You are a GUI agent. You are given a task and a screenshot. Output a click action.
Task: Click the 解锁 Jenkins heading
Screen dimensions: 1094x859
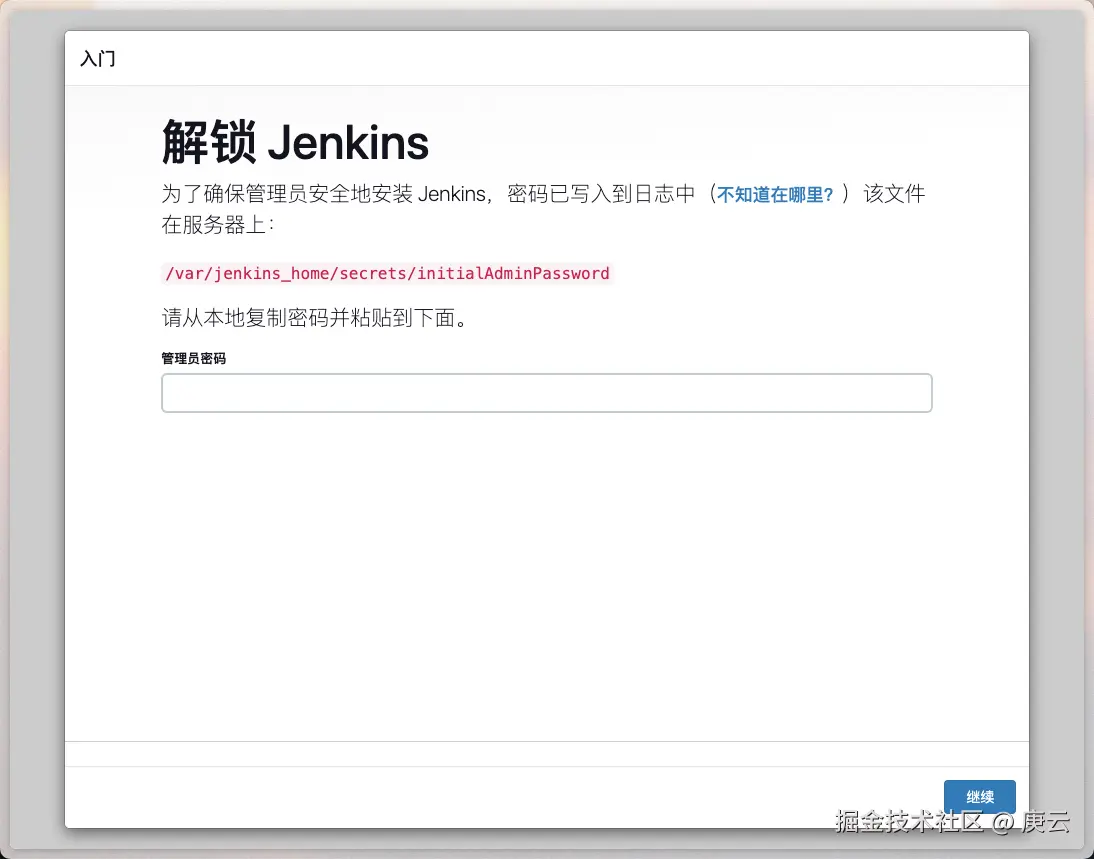tap(295, 142)
